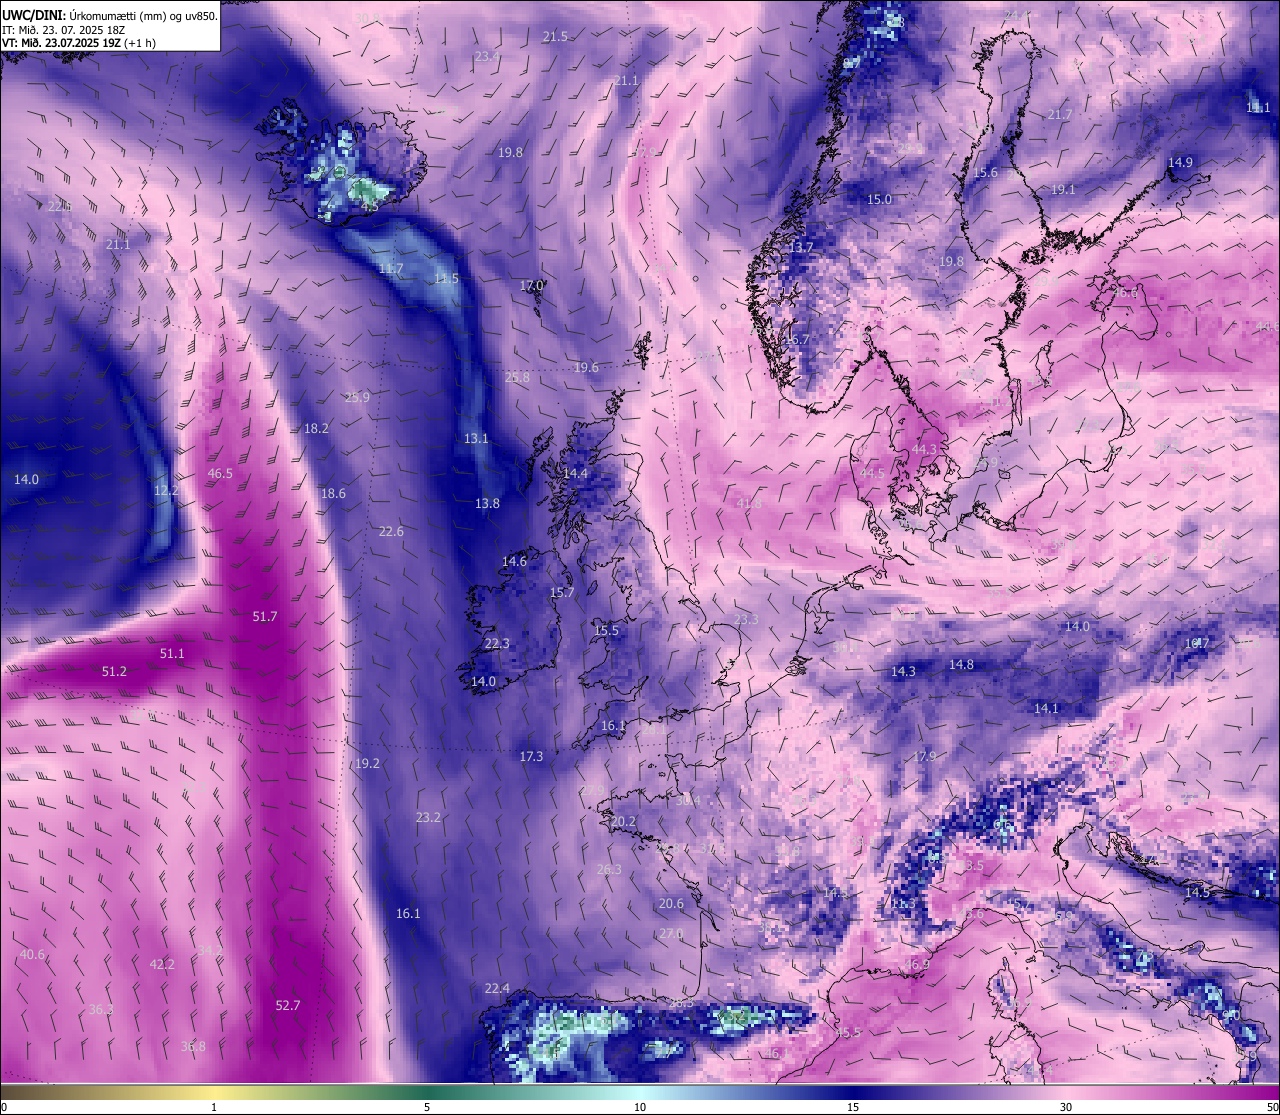Screen dimensions: 1280x1115
Task: Click the 14.6 value on the map
Action: tap(514, 561)
